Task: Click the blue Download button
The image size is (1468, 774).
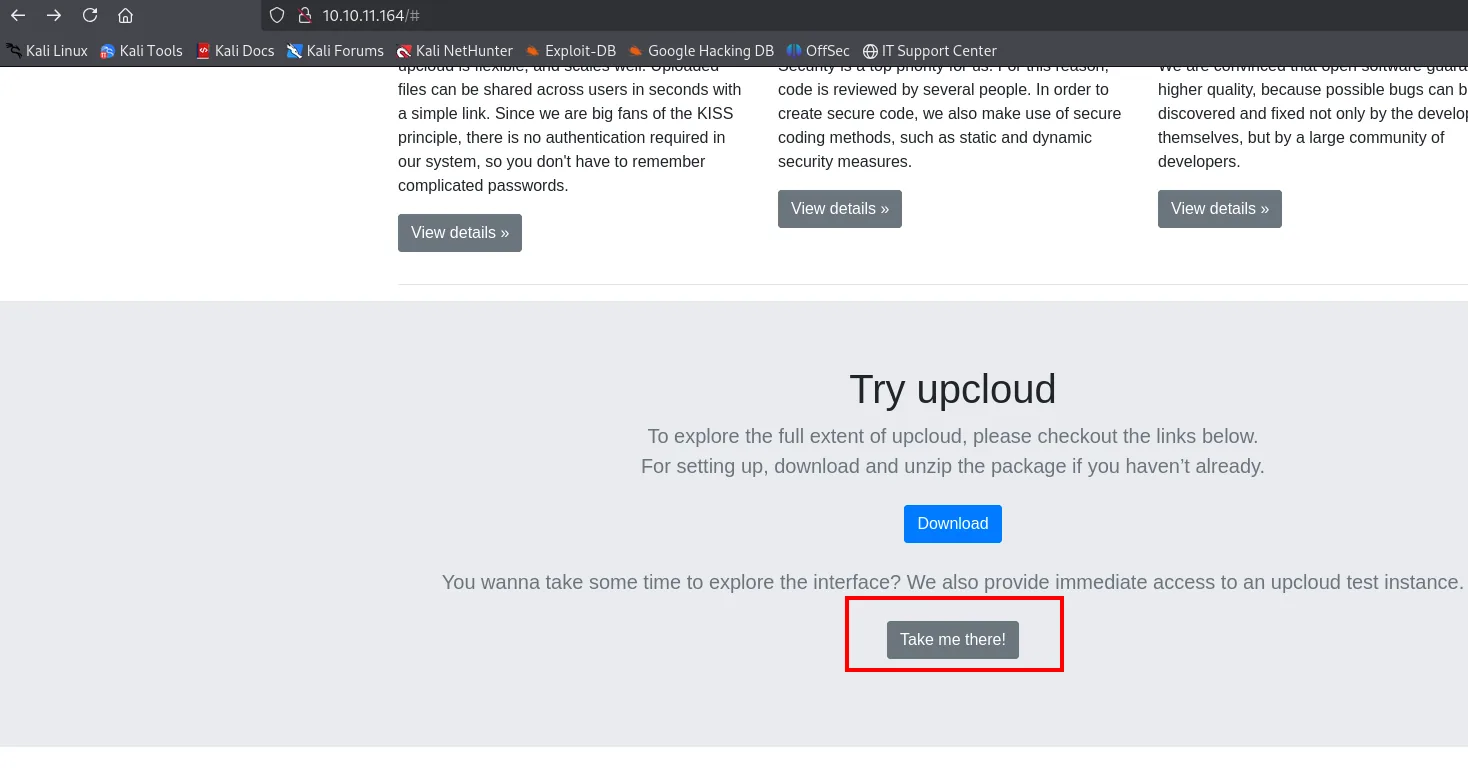Action: (x=953, y=524)
